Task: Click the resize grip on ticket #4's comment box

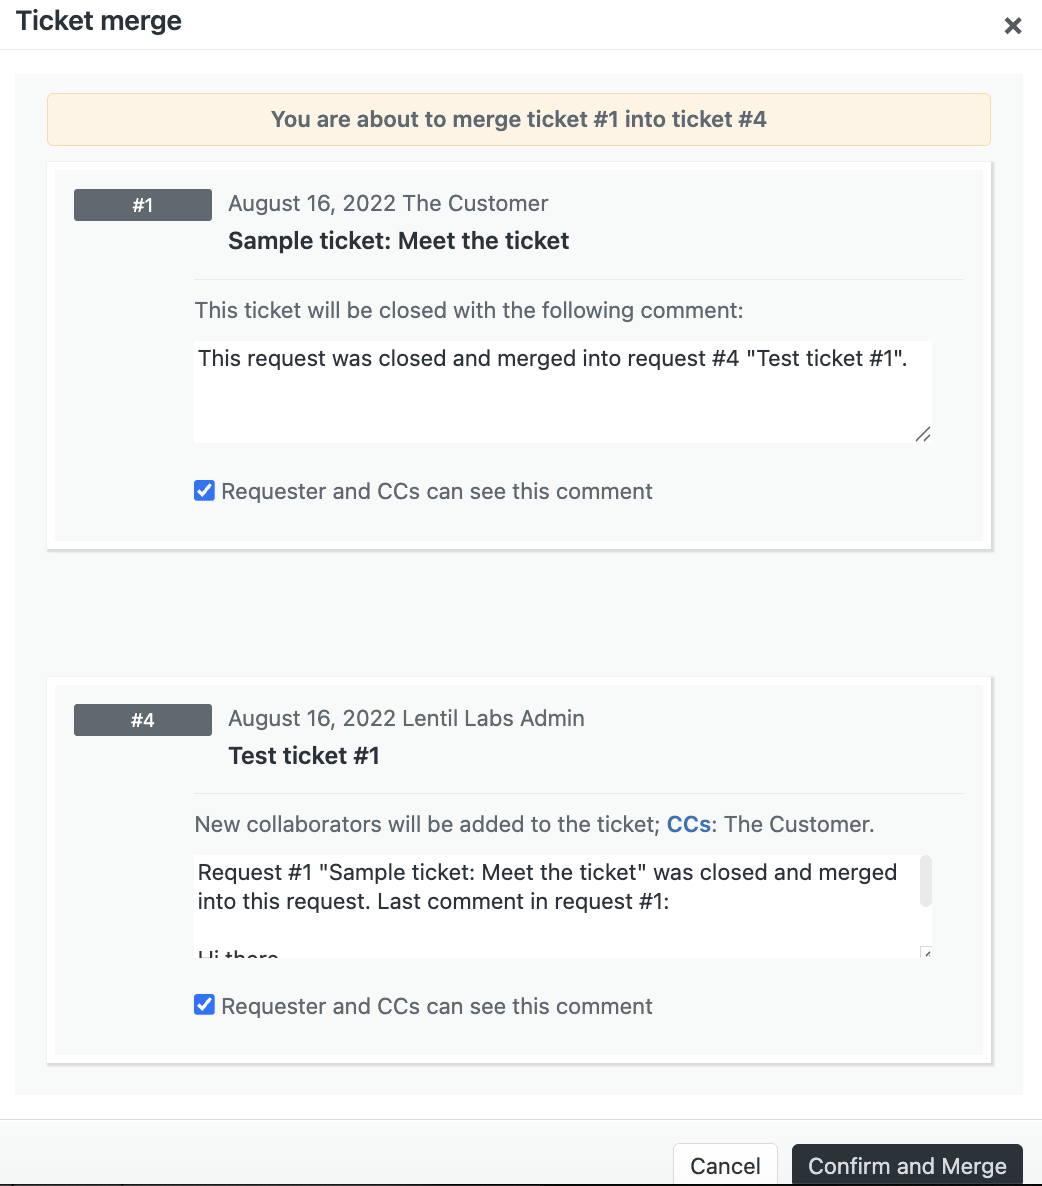Action: coord(924,953)
